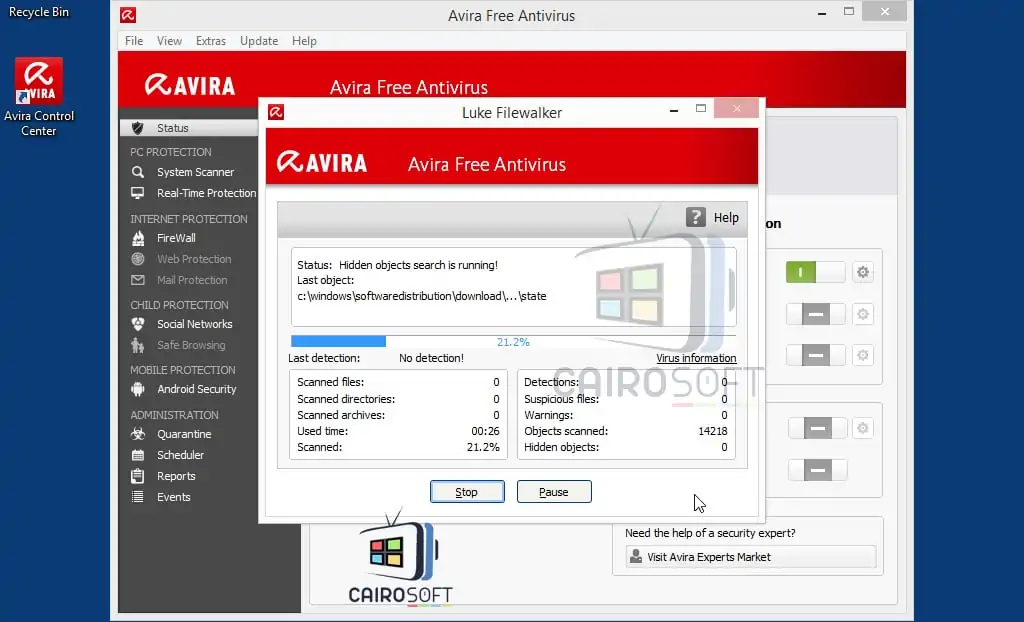The image size is (1024, 622).
Task: Open settings gear next to the green toggle
Action: point(863,272)
